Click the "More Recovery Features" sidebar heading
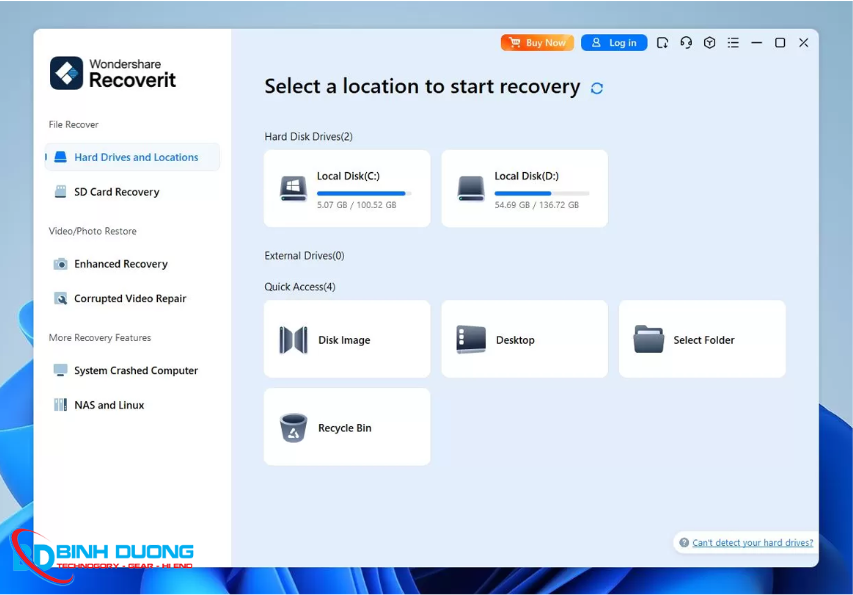 coord(100,338)
